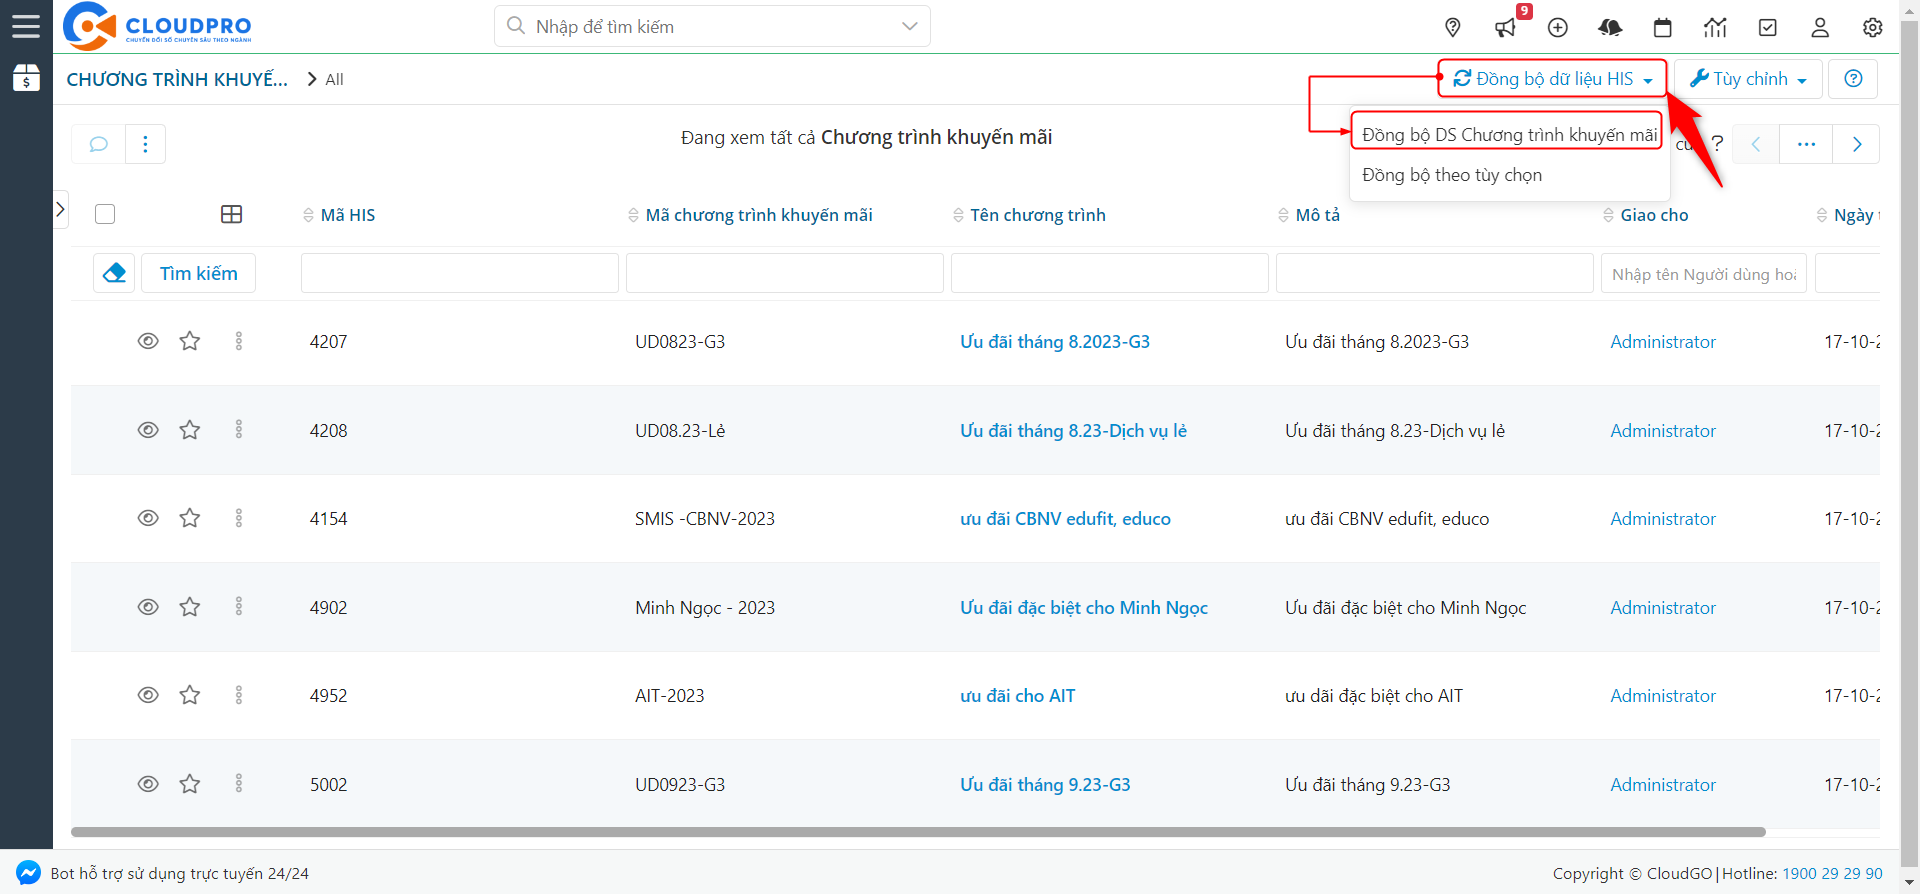
Task: Click the CloudPro logo
Action: pos(157,26)
